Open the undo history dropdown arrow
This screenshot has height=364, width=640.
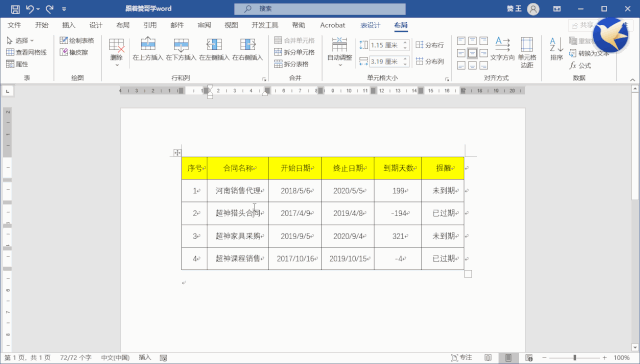[38, 9]
